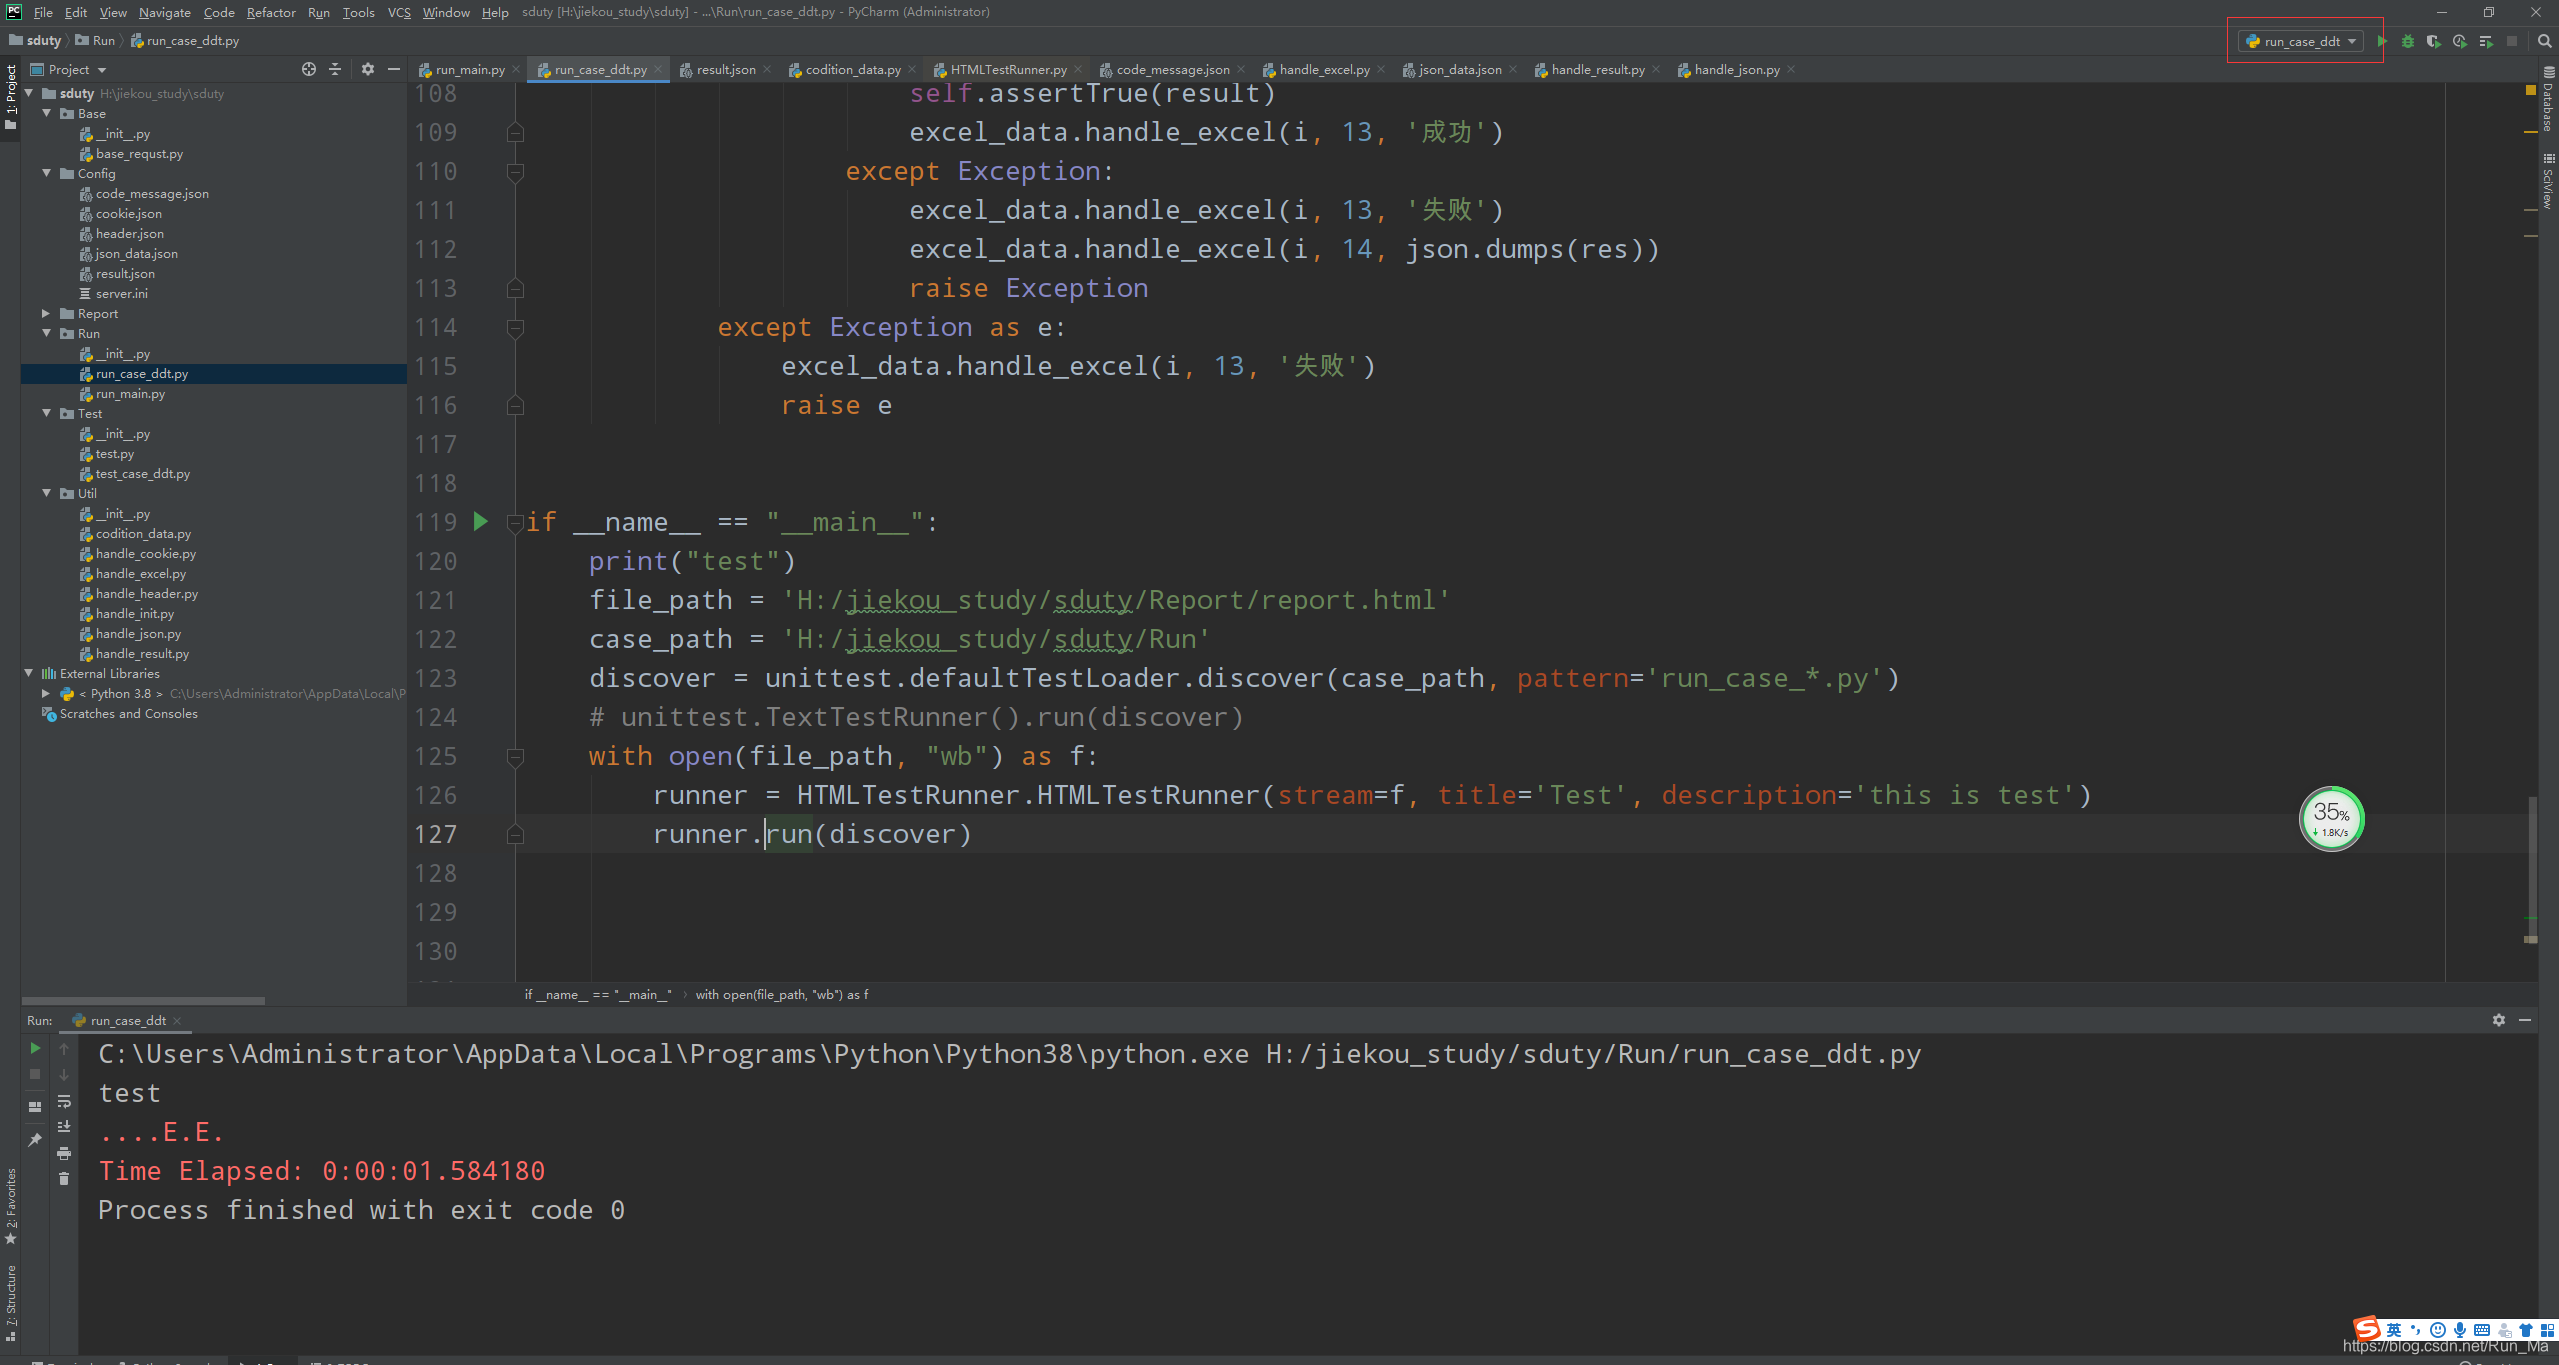Toggle soft-wrap icon in Run console
The height and width of the screenshot is (1365, 2559).
click(x=64, y=1101)
